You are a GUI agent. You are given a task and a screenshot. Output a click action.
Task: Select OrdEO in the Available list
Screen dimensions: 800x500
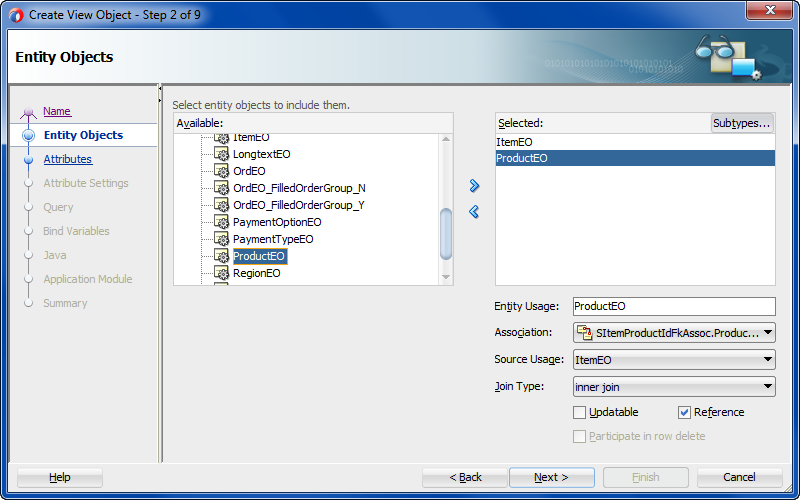[x=249, y=171]
